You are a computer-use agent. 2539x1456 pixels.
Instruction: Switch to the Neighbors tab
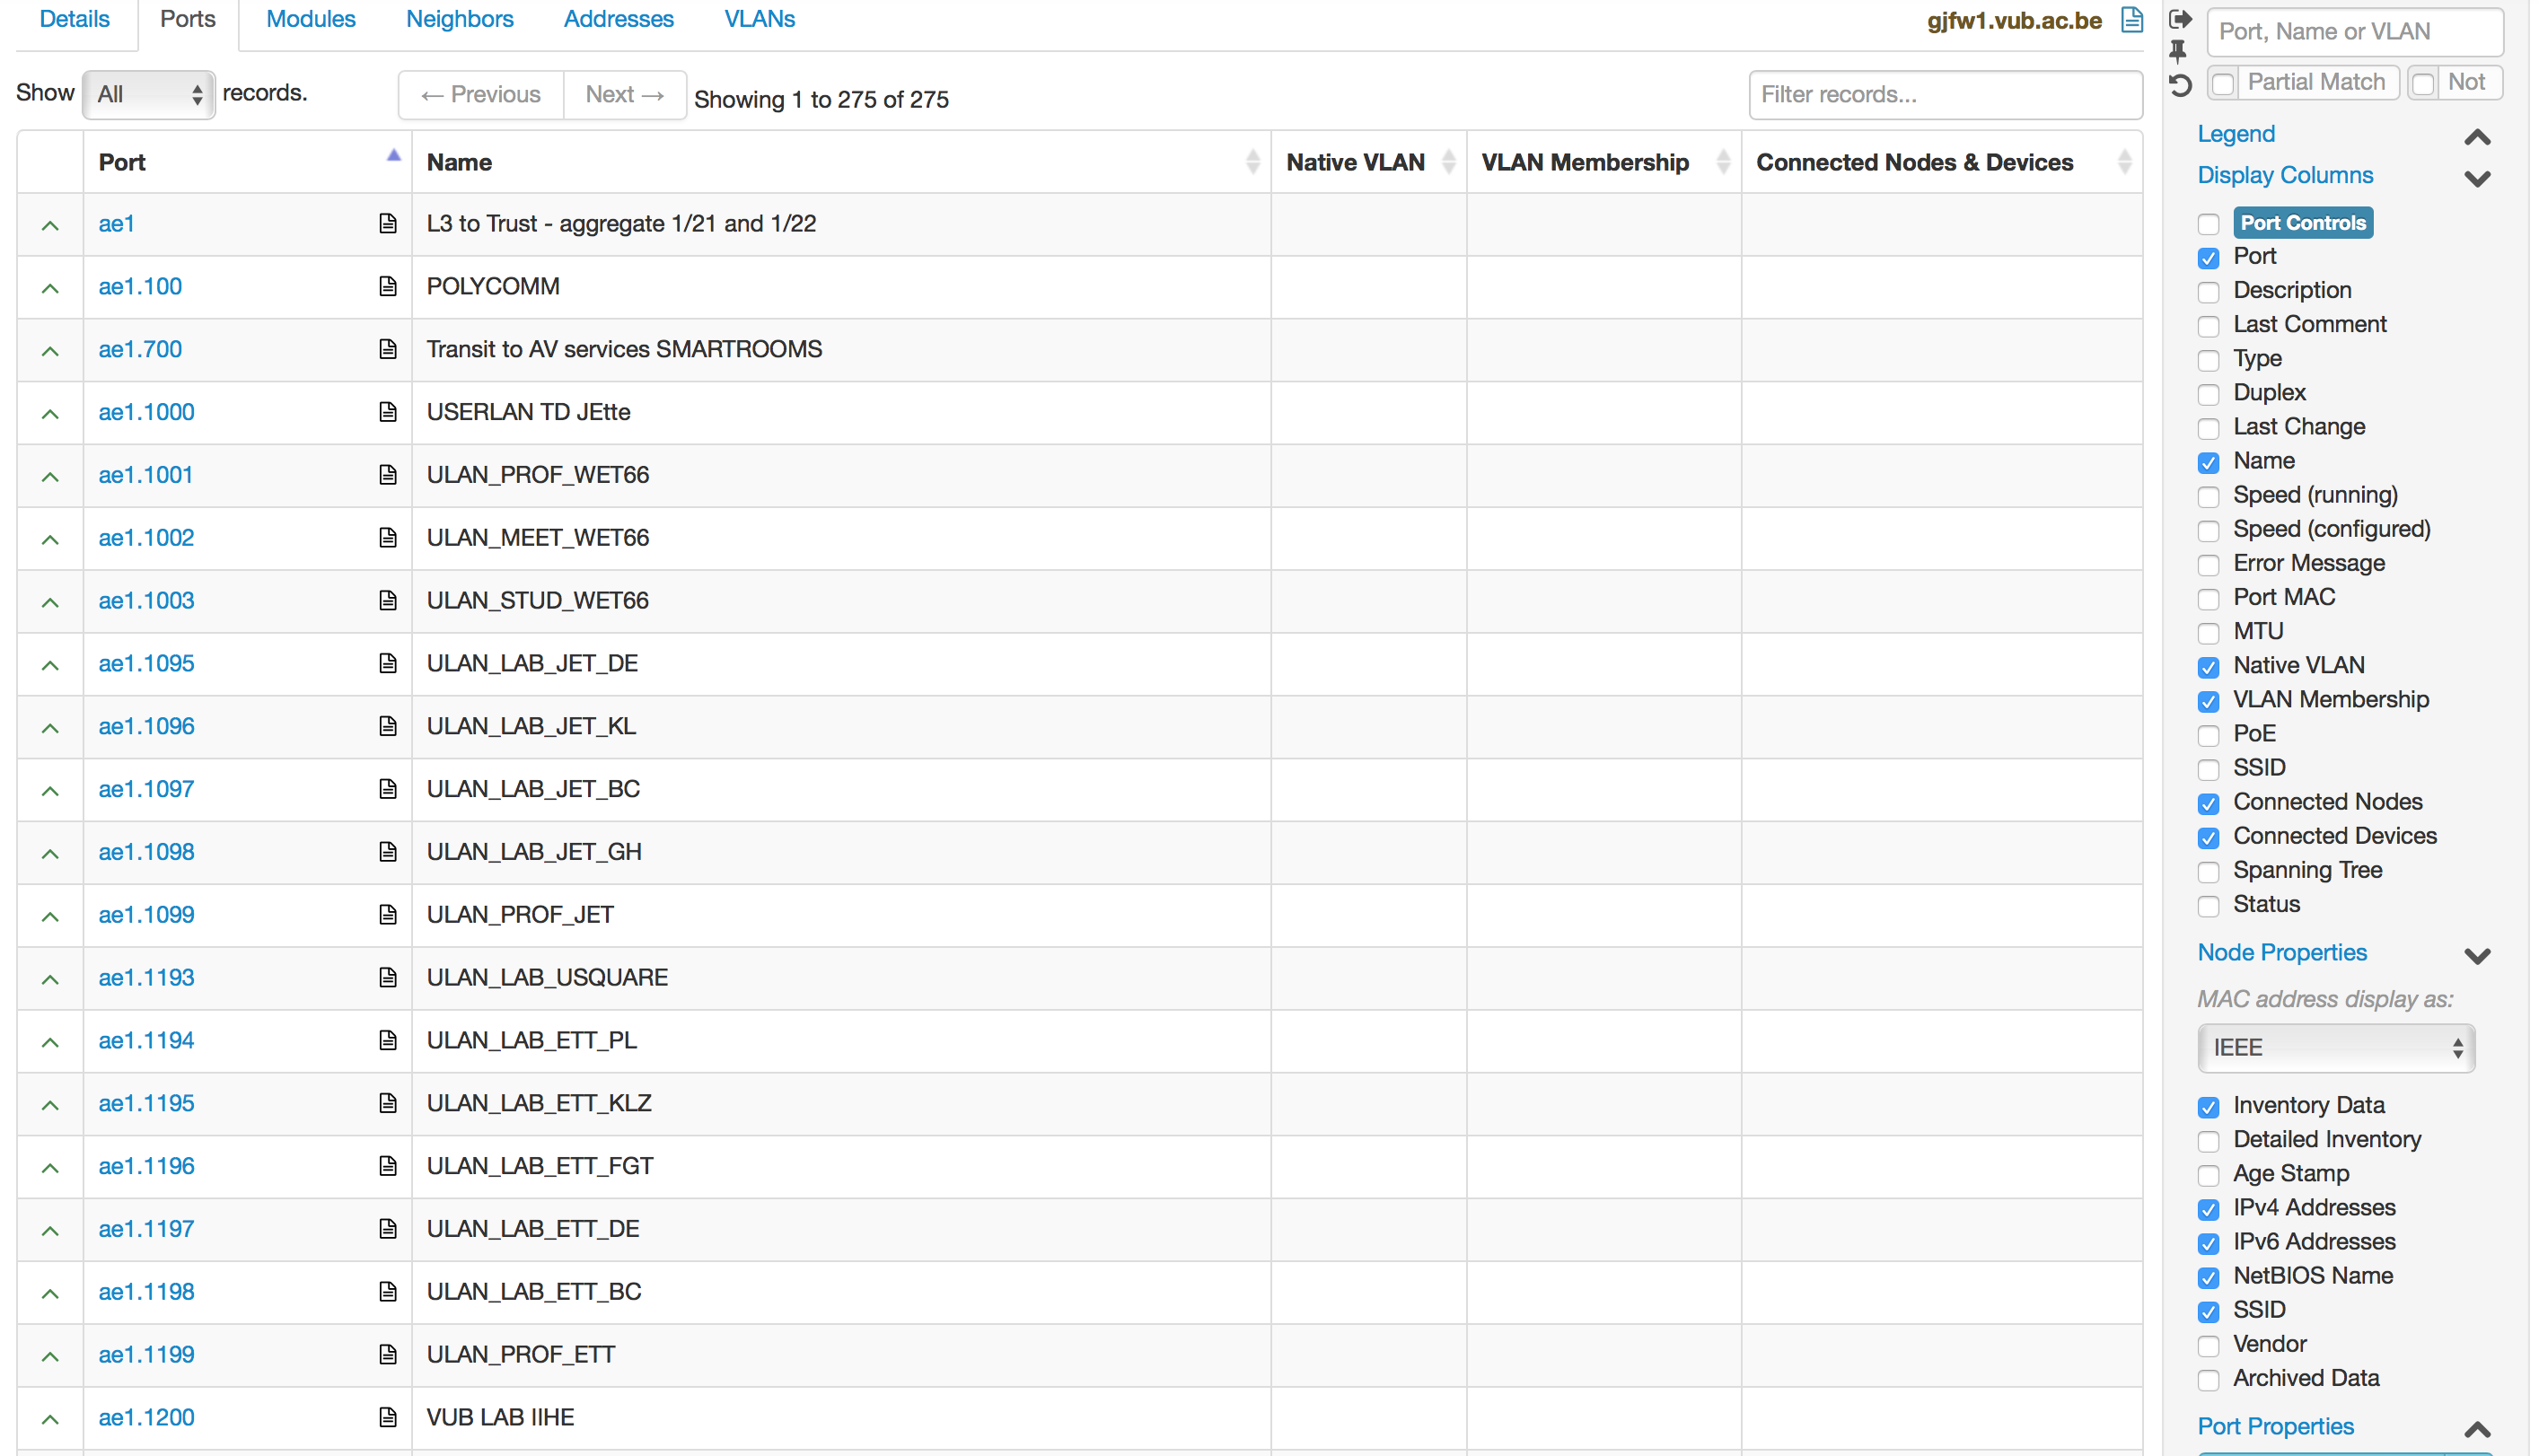(459, 19)
